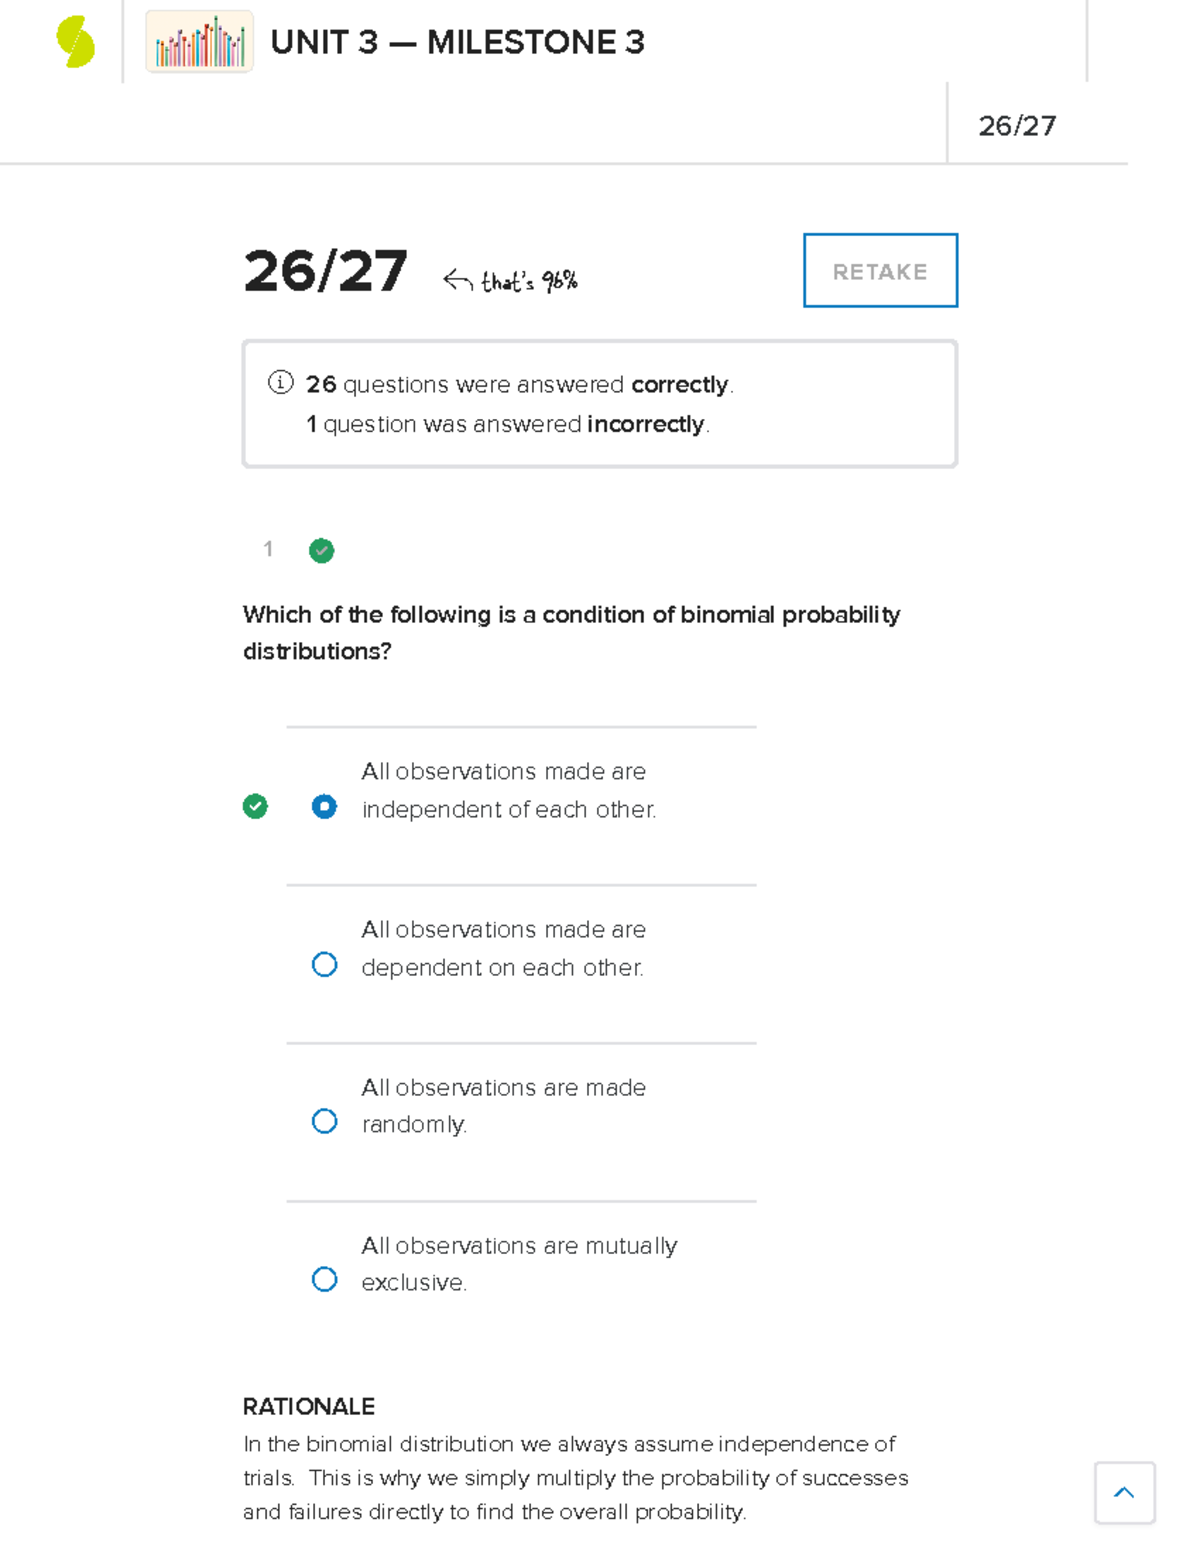
Task: Click the green checkmark beside question 1
Action: click(x=321, y=550)
